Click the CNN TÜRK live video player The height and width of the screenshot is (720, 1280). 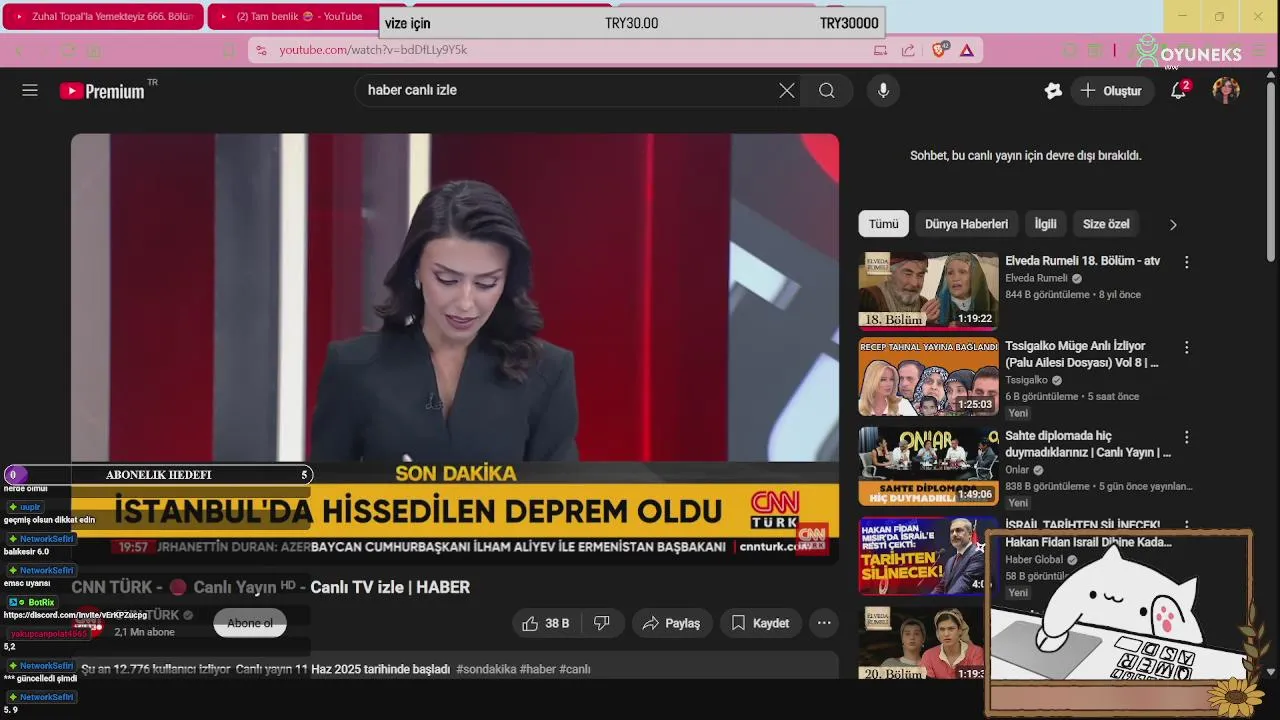point(455,348)
